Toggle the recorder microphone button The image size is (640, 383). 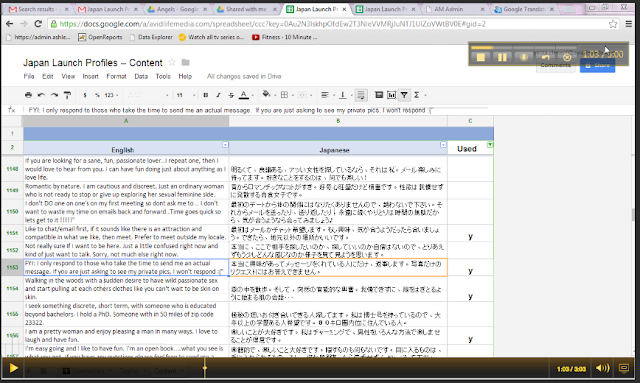coord(524,57)
